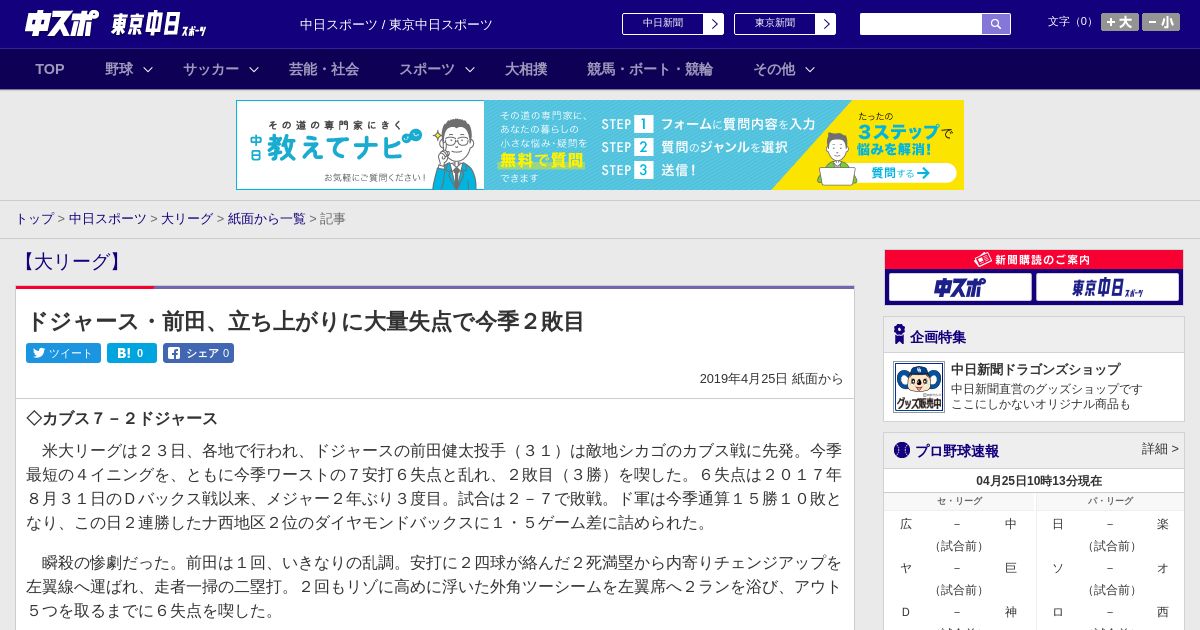Click the search magnifier button
Screen dimensions: 1200x630
pos(996,24)
